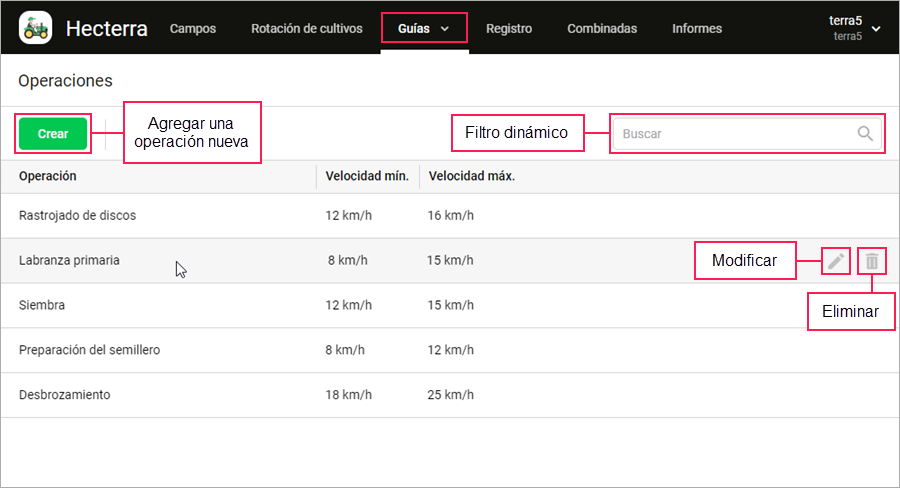Select the Siembra operation row

click(x=450, y=305)
